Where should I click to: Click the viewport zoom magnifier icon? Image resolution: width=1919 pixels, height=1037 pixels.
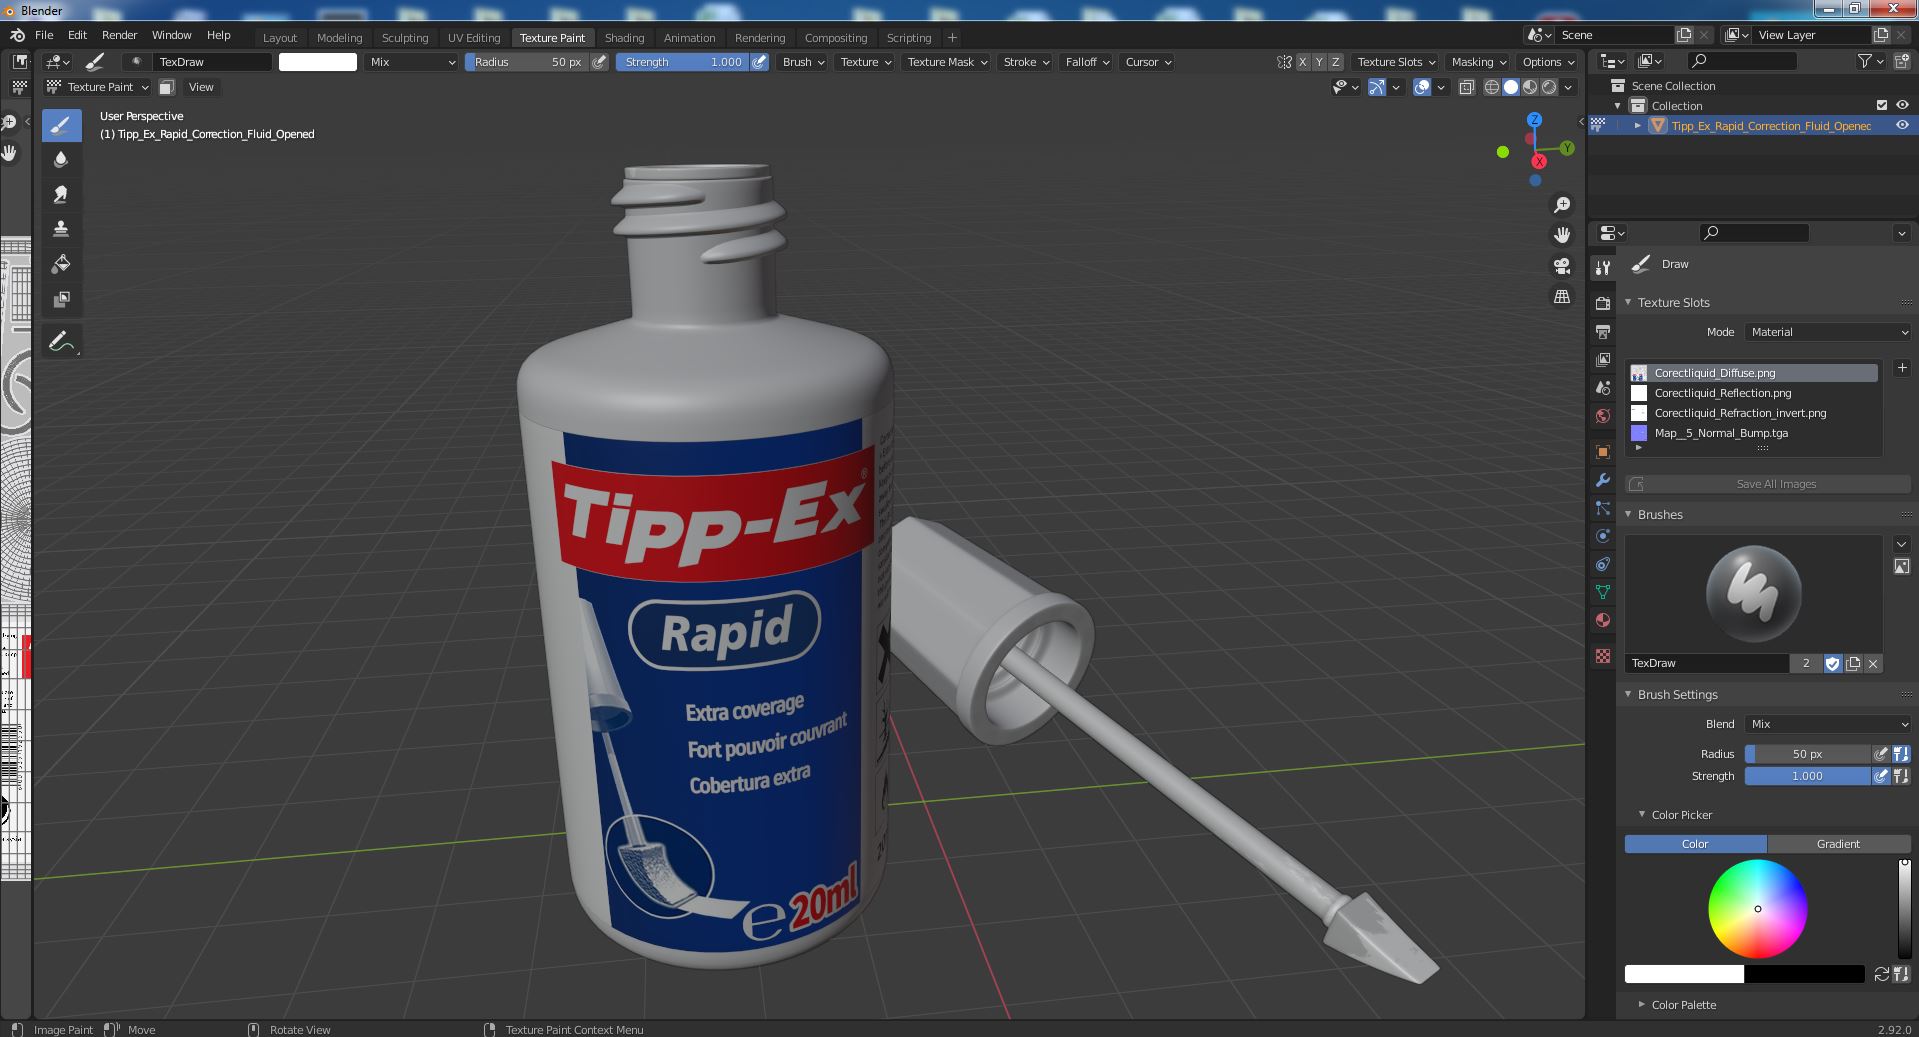pos(1561,205)
